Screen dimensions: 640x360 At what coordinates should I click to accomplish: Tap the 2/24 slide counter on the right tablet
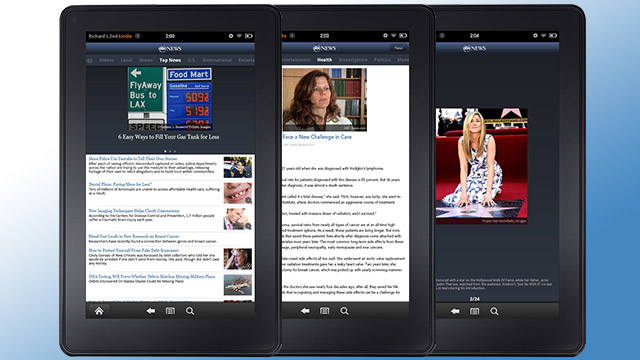coord(474,299)
